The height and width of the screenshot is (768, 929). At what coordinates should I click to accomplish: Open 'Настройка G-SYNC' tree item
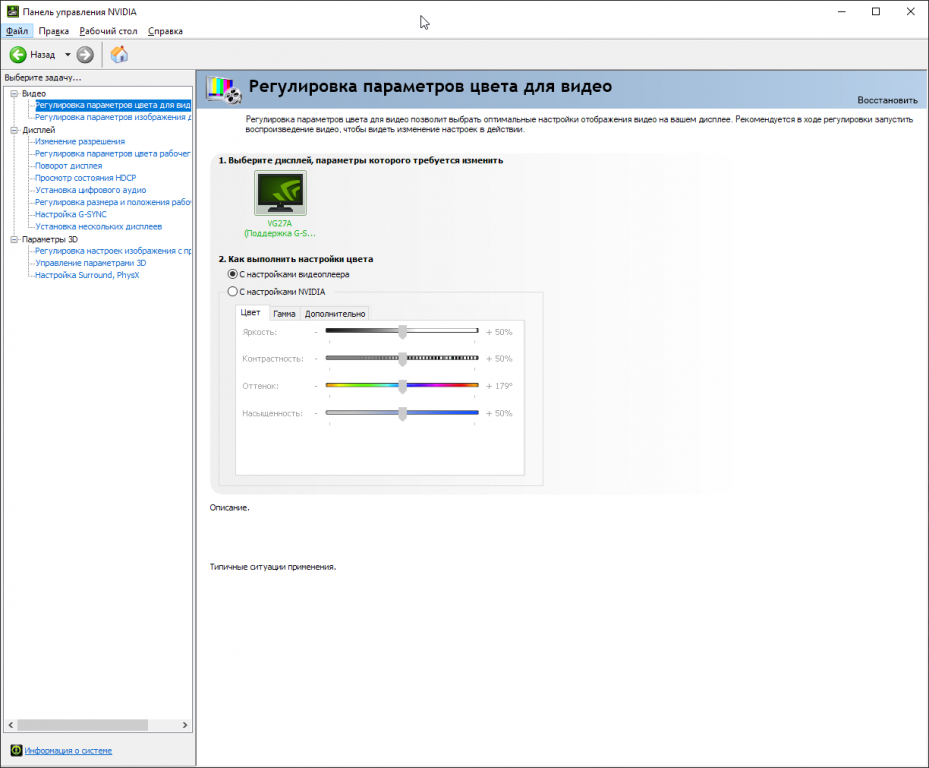(71, 215)
